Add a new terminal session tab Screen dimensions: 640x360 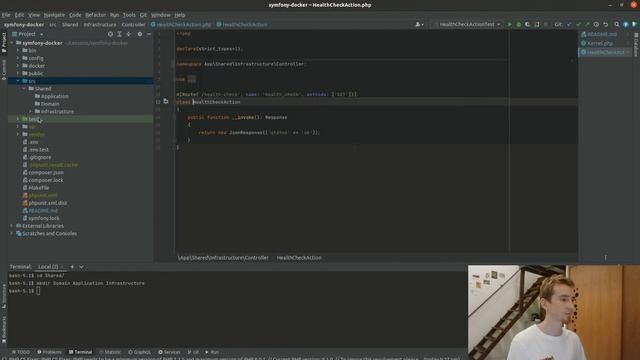tap(72, 267)
